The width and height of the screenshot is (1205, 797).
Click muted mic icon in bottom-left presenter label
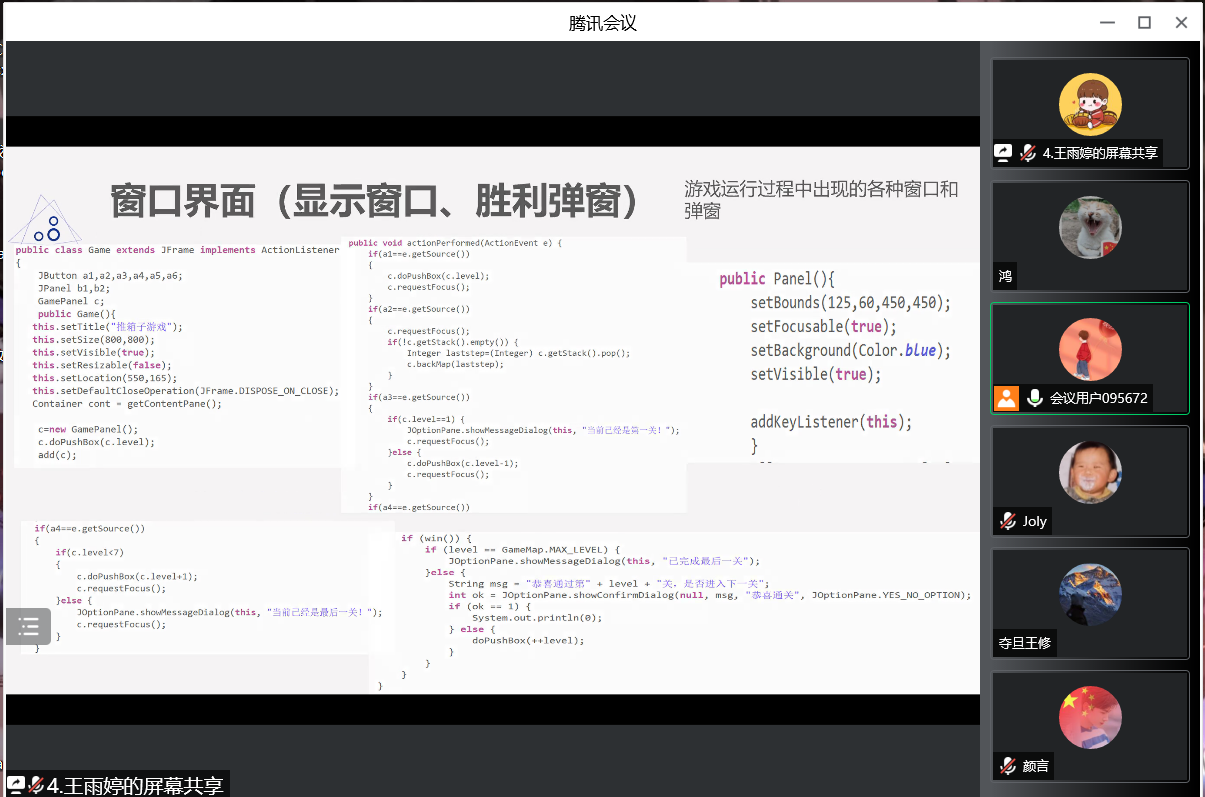[36, 785]
